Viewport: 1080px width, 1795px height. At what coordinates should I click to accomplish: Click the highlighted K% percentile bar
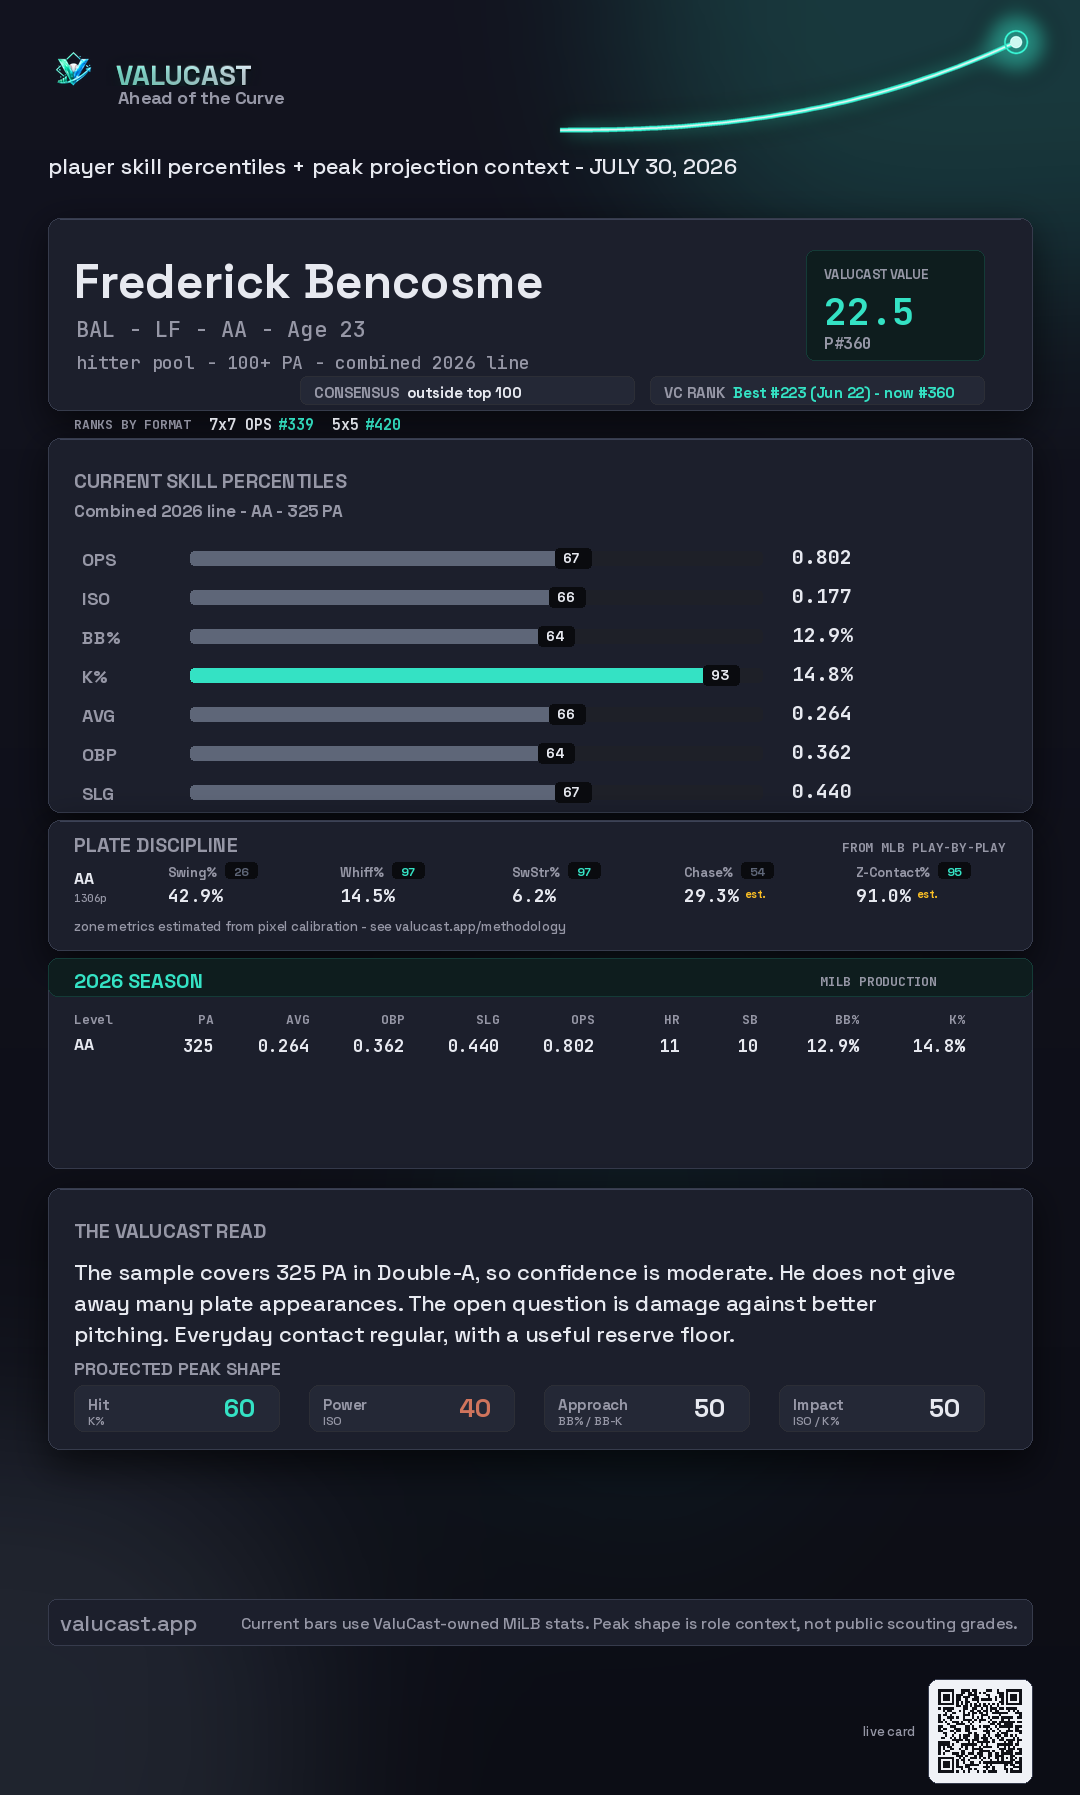pos(446,675)
